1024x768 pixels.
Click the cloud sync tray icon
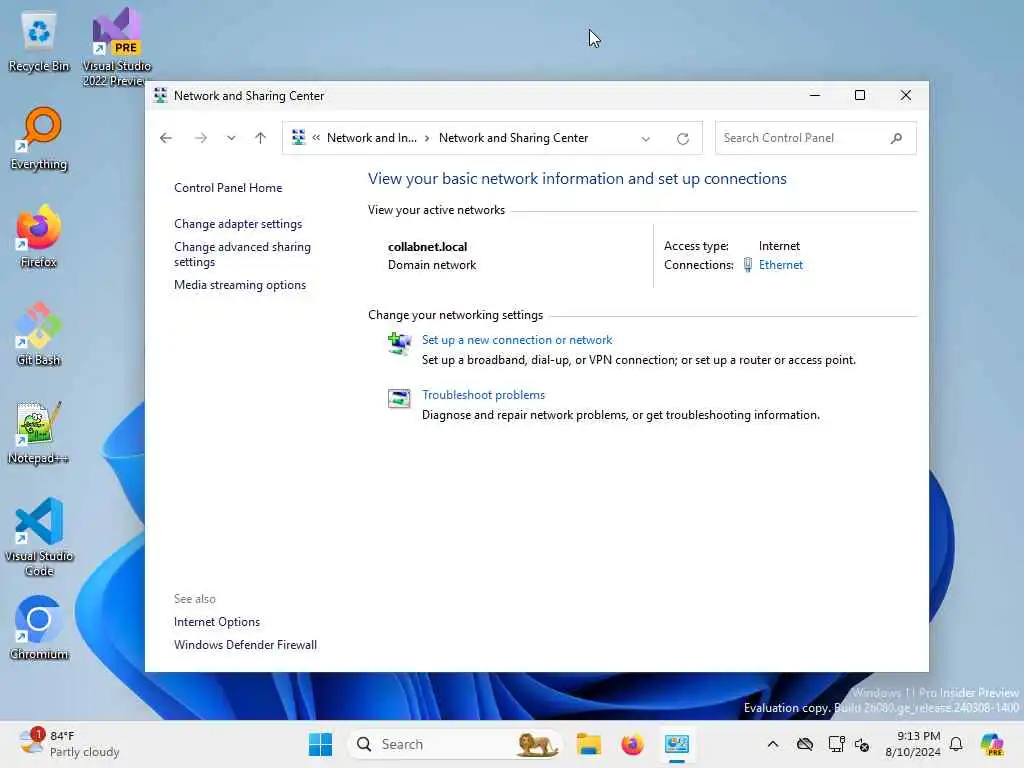805,744
